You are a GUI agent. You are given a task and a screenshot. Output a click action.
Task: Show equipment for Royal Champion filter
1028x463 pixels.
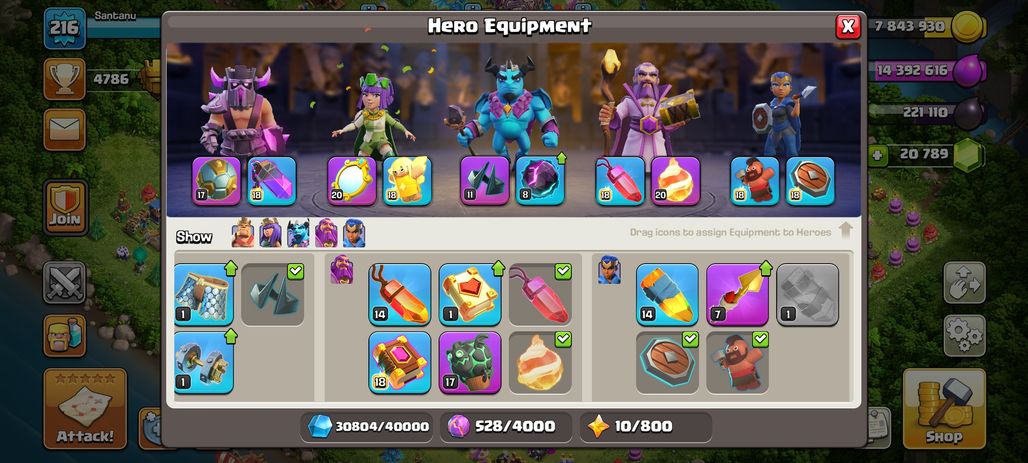pos(354,233)
